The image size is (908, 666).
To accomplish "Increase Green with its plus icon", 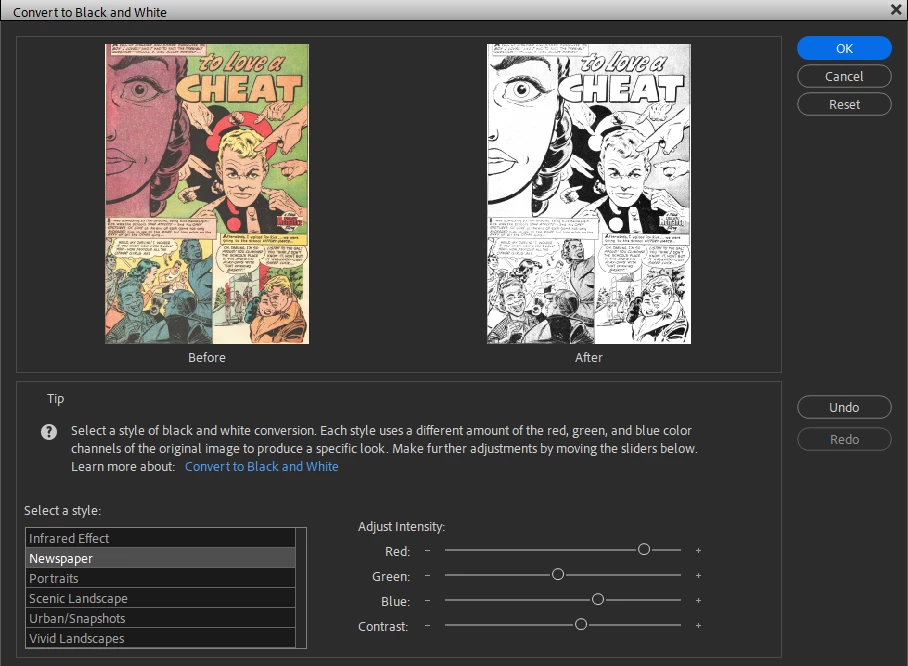I will coord(698,575).
